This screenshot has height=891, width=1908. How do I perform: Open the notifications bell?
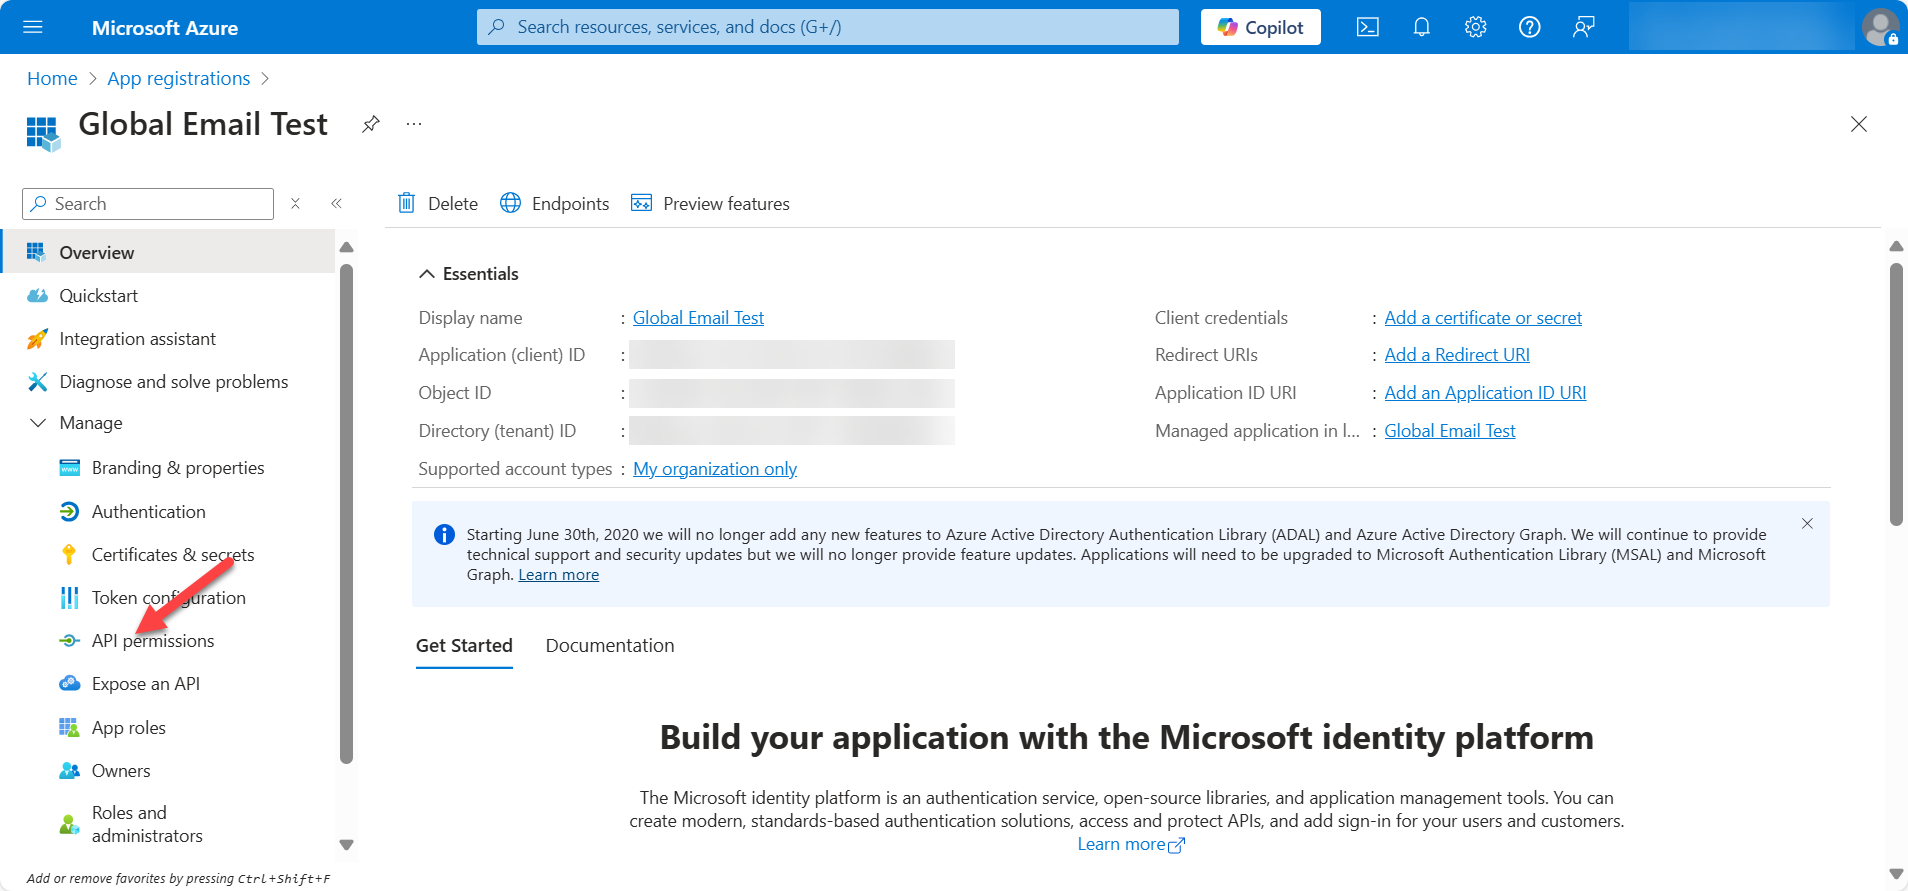tap(1421, 27)
